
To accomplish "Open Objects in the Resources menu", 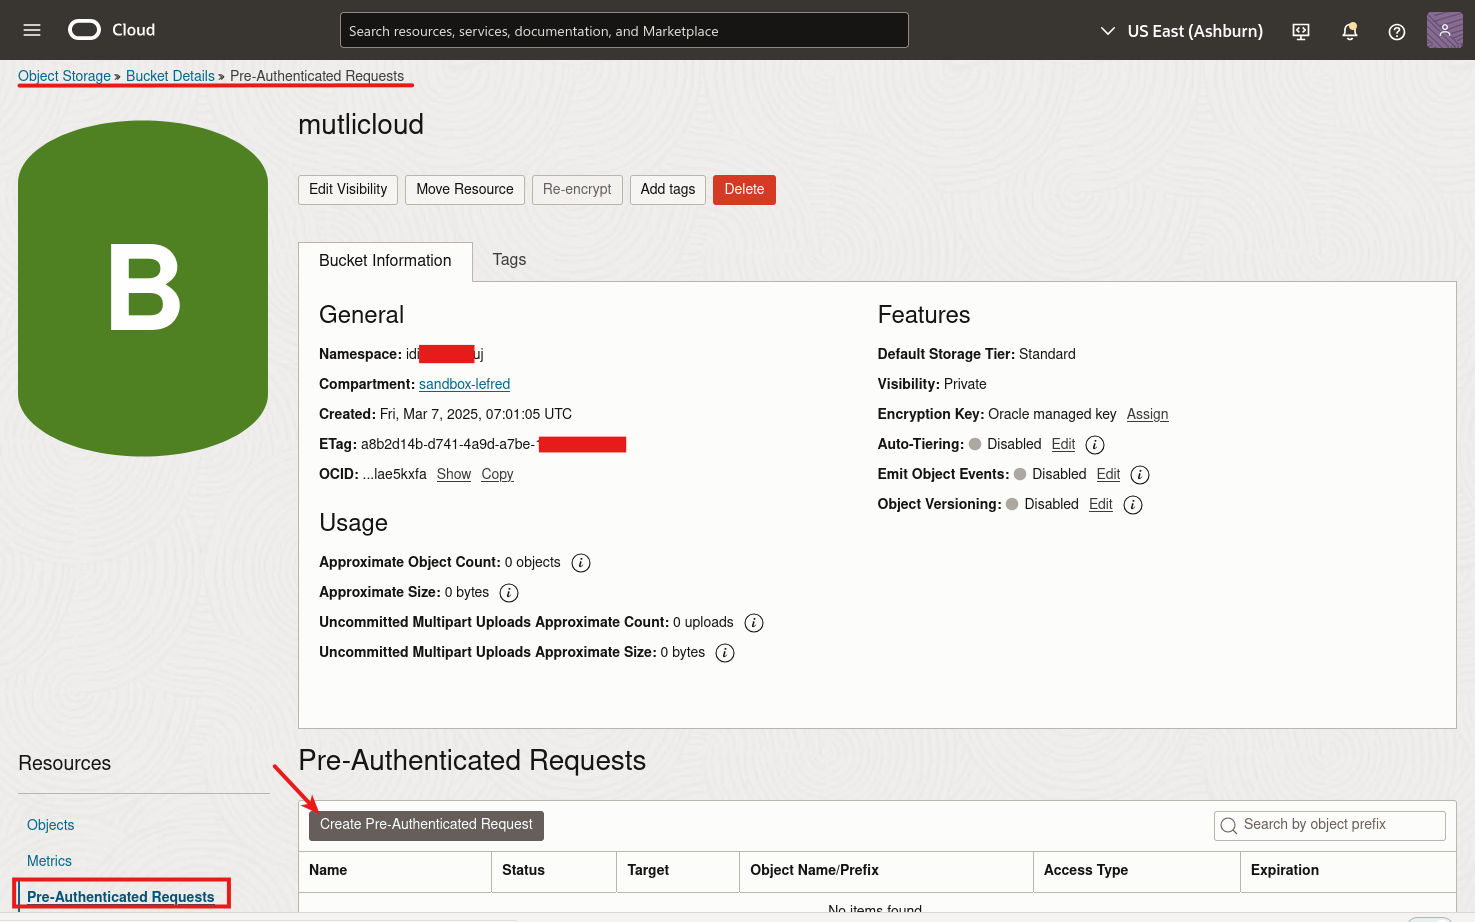I will 51,825.
